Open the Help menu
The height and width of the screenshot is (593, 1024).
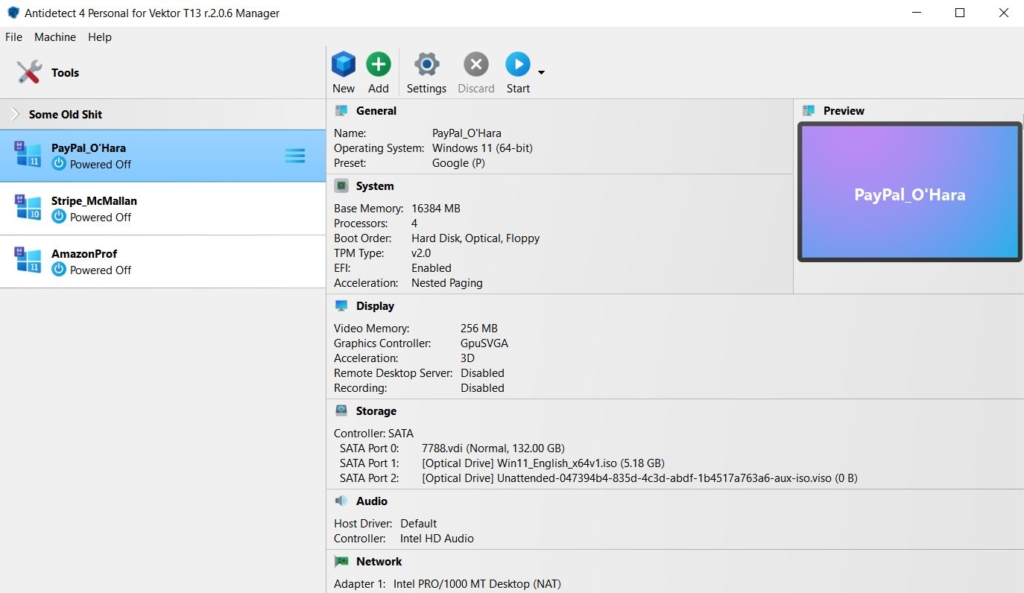[x=100, y=37]
